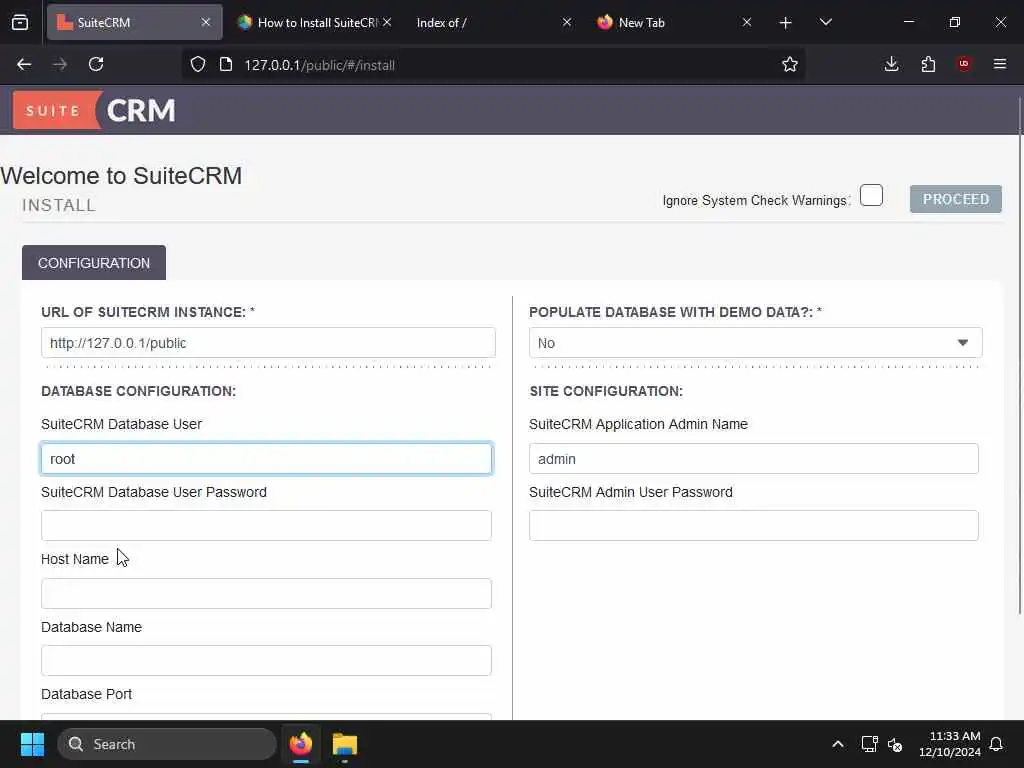1024x768 pixels.
Task: Click the Database Port label
Action: point(86,694)
